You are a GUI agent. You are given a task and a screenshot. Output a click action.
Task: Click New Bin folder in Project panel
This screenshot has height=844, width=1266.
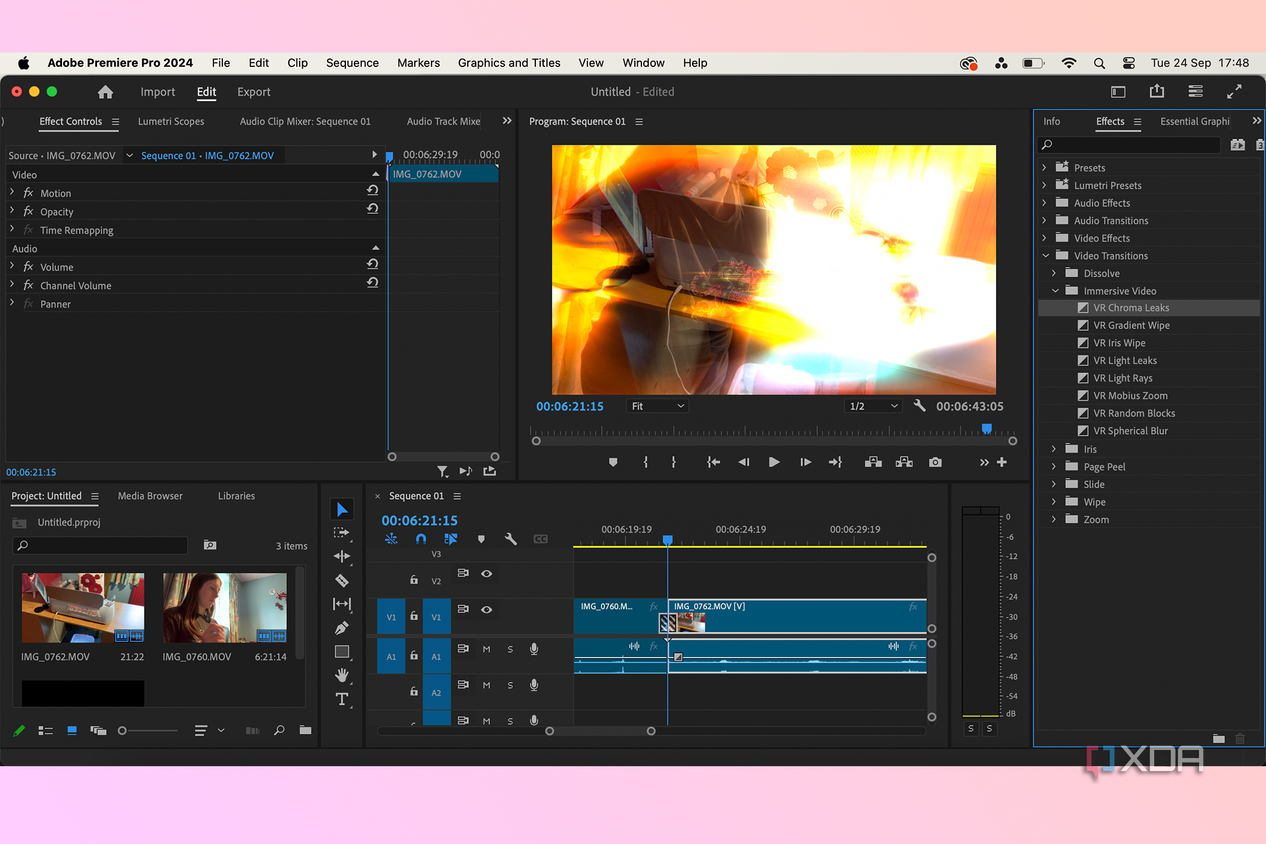[305, 730]
